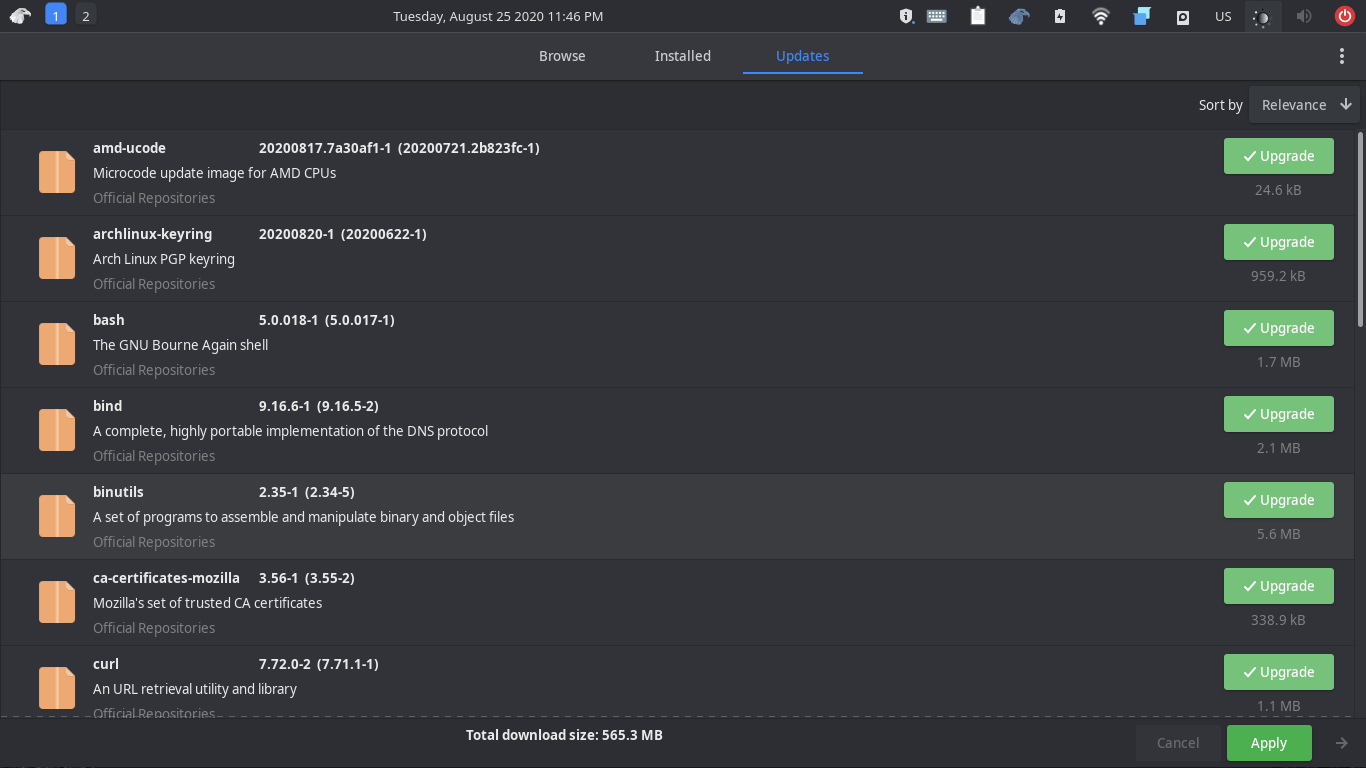Click the curl package name

[x=106, y=664]
